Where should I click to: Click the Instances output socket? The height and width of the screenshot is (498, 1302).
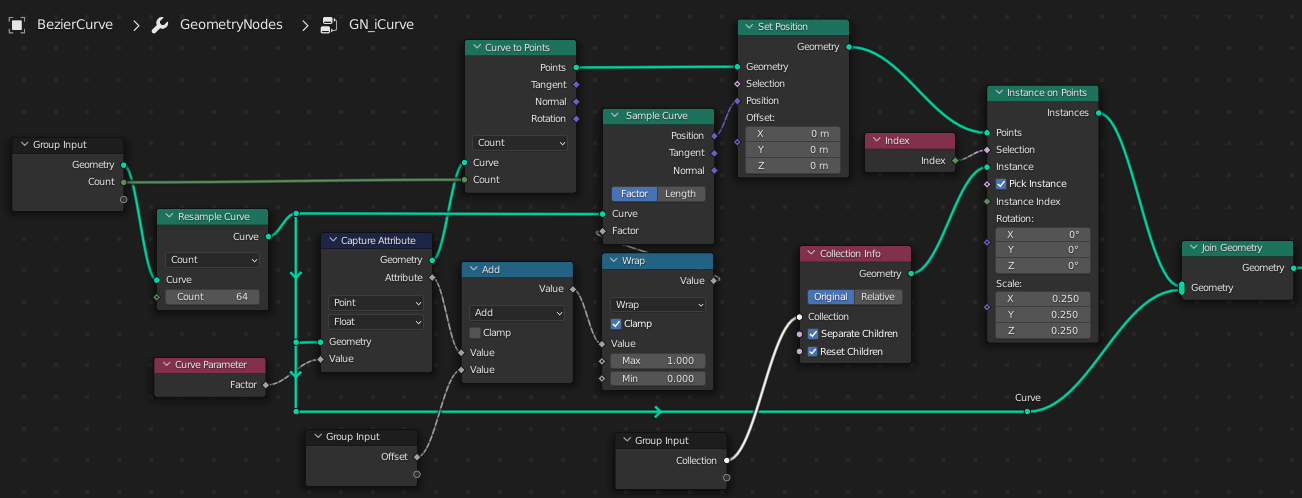point(1098,113)
